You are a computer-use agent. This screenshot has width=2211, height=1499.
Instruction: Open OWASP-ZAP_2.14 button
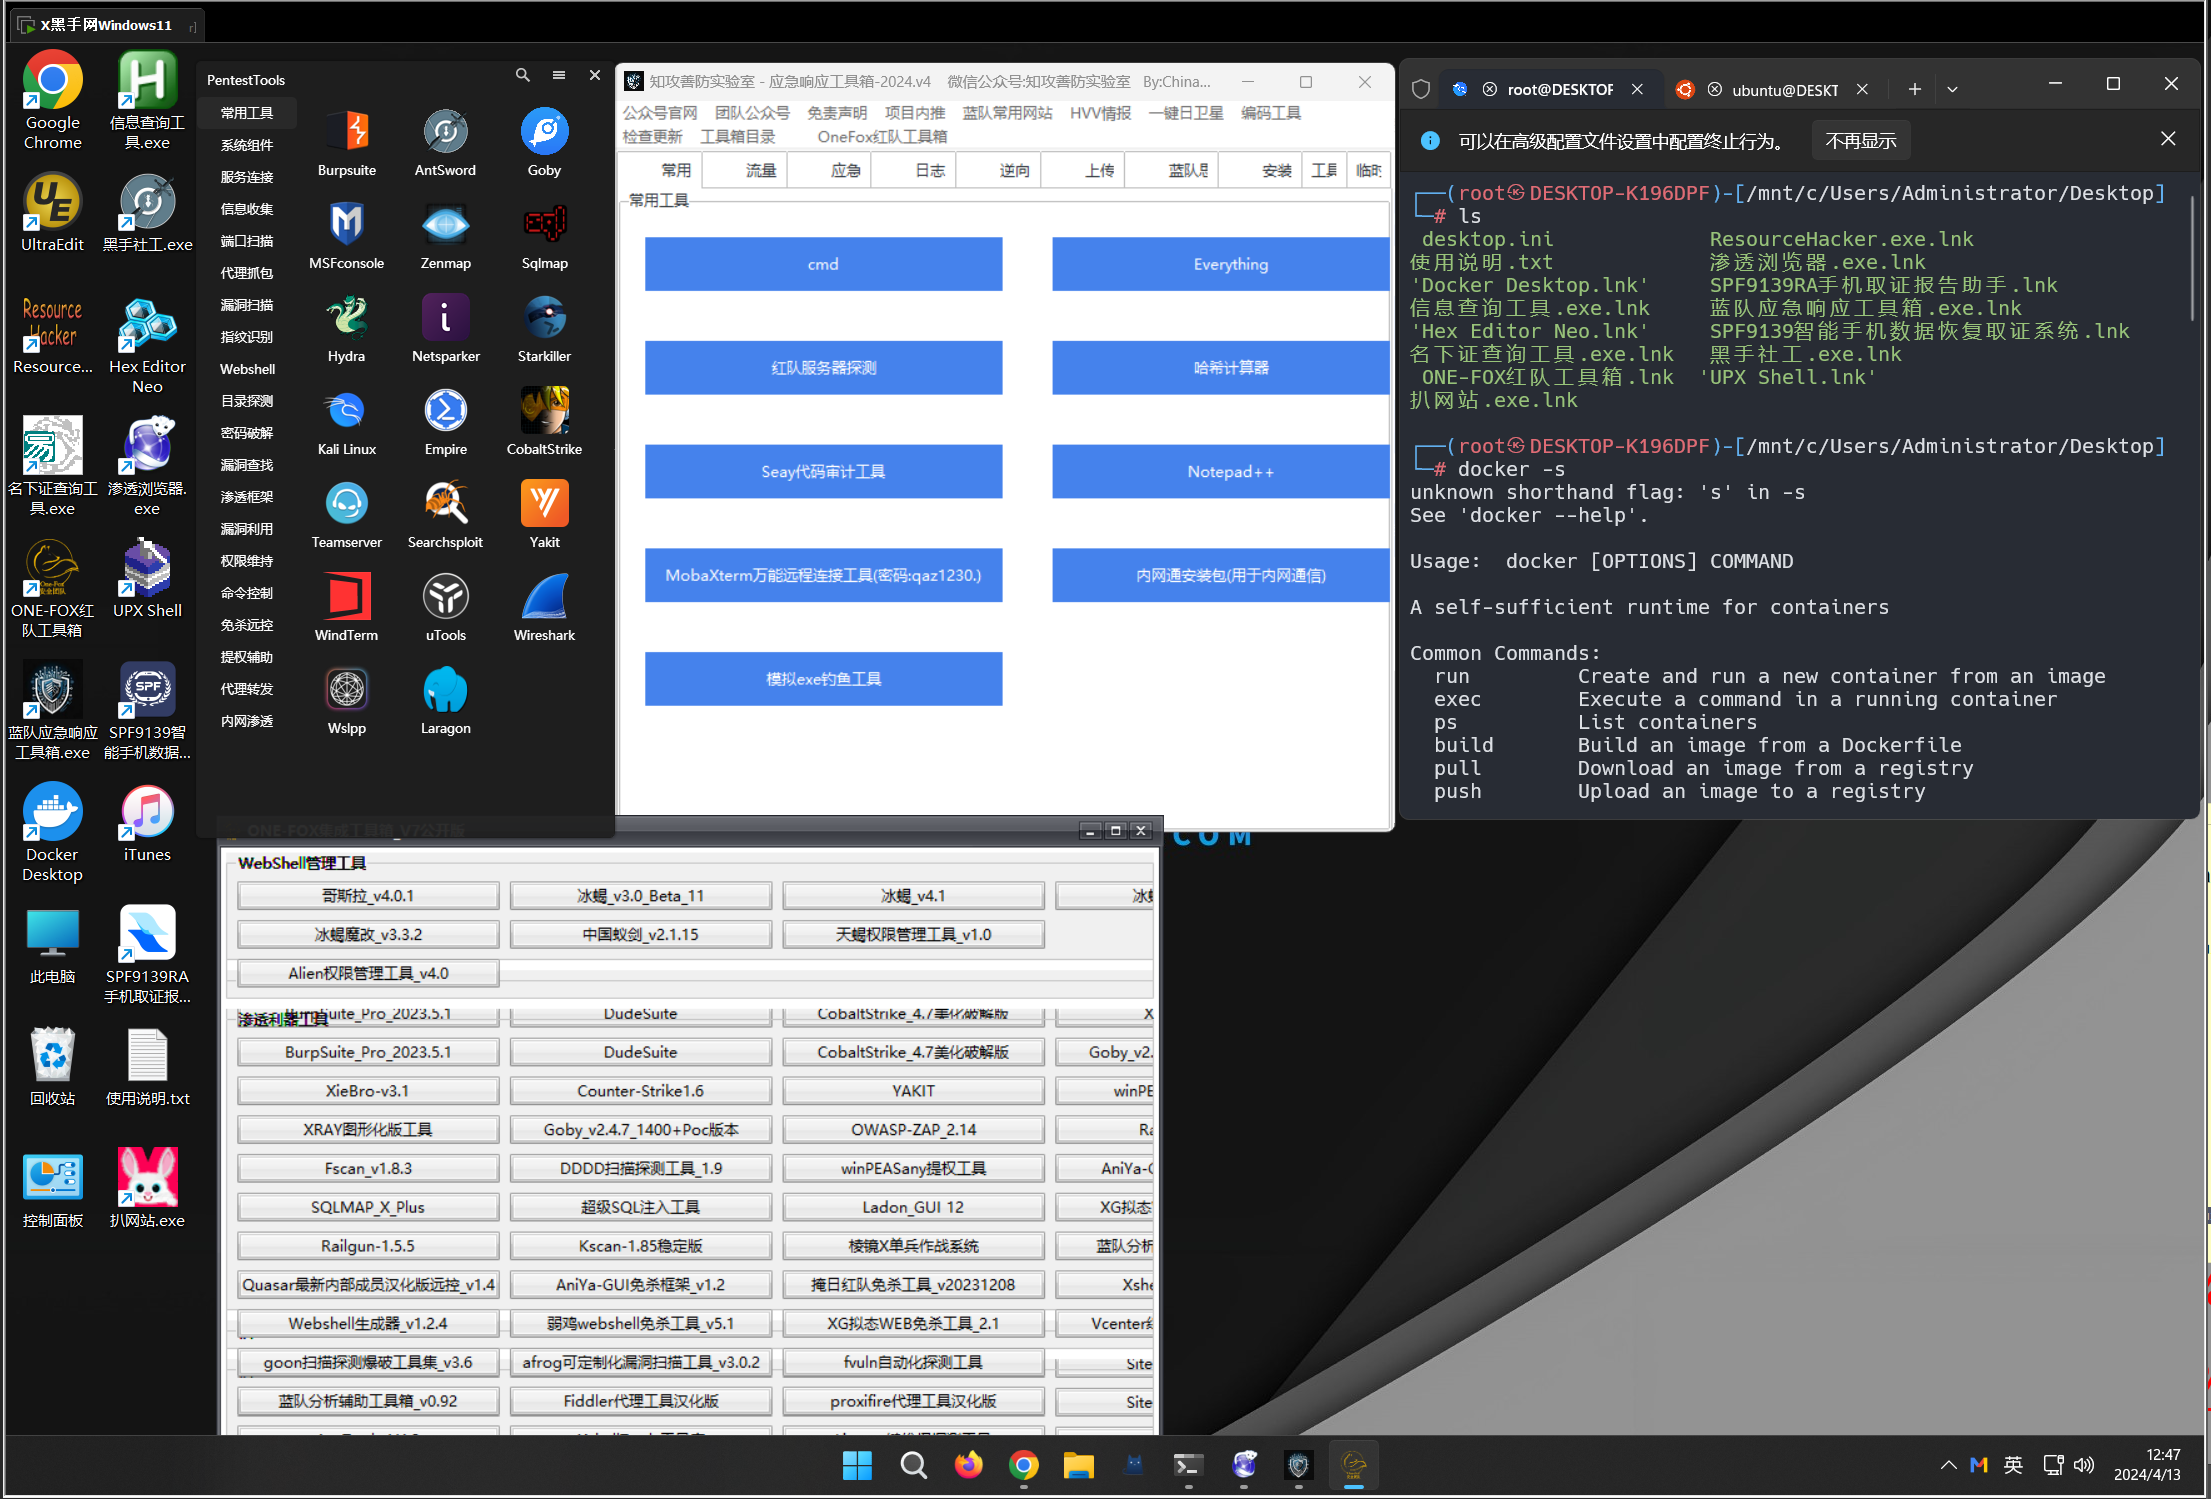913,1129
